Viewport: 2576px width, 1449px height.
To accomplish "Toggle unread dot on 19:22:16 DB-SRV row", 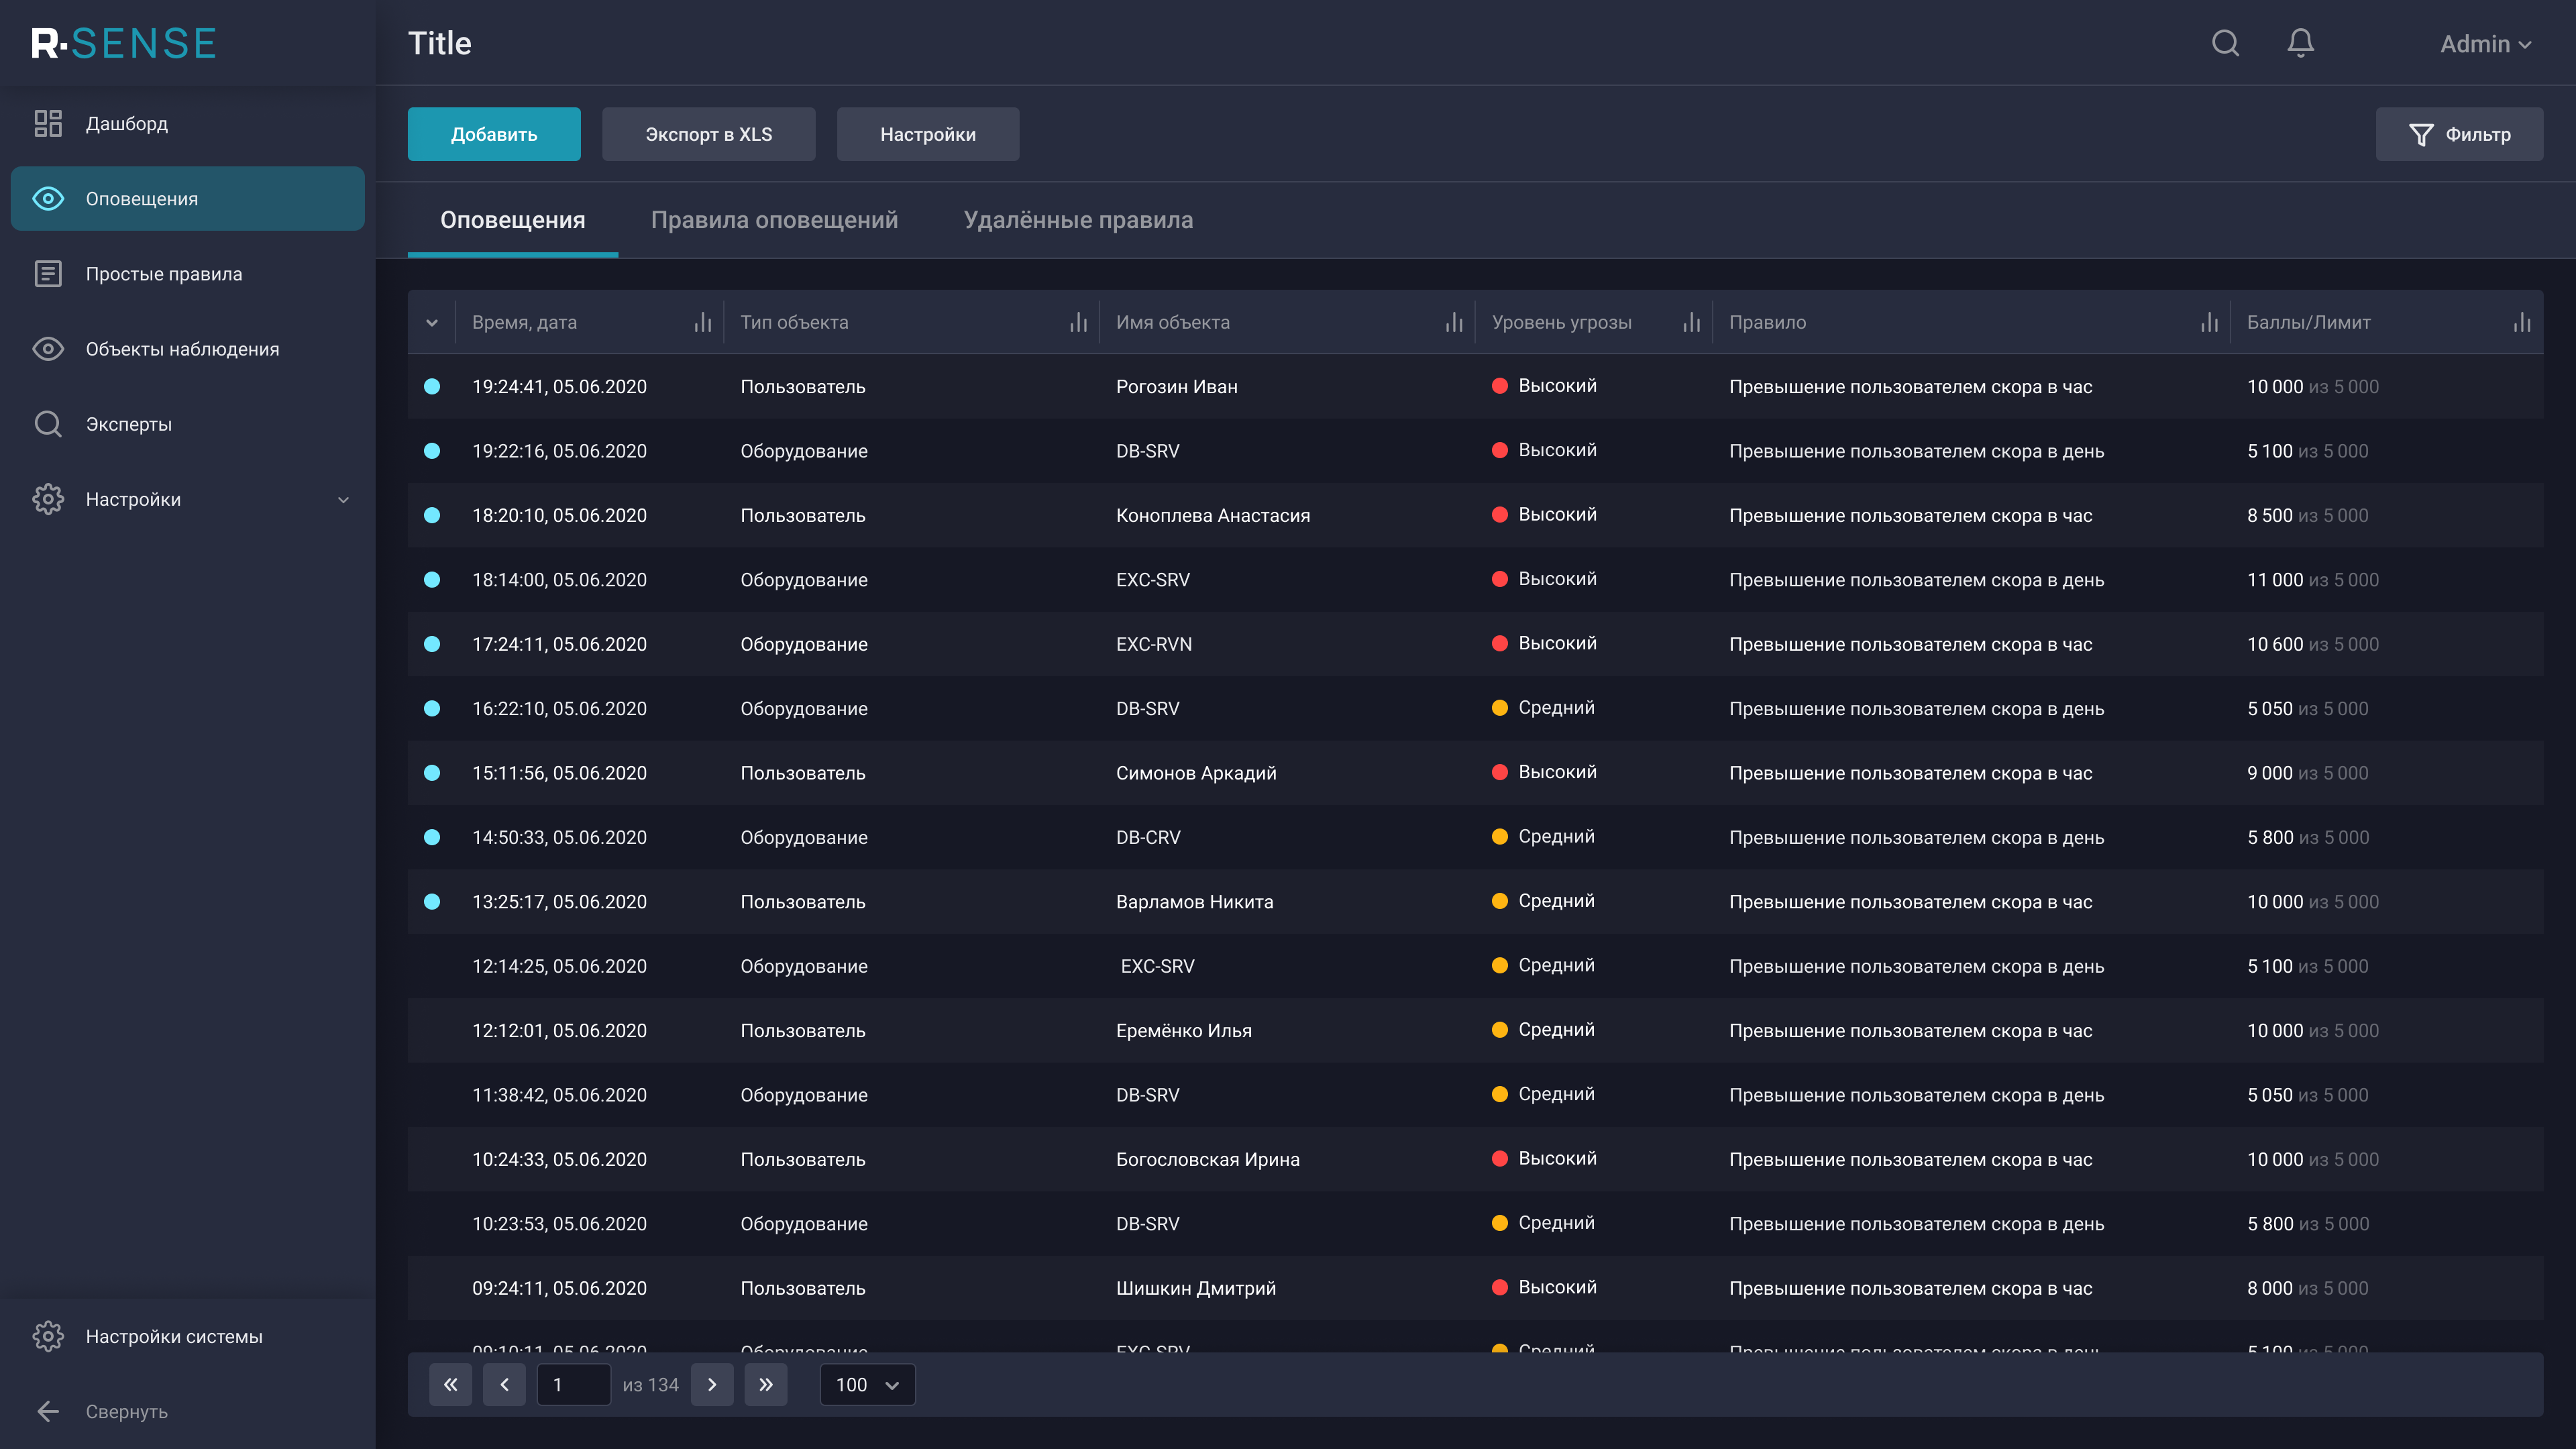I will tap(432, 451).
